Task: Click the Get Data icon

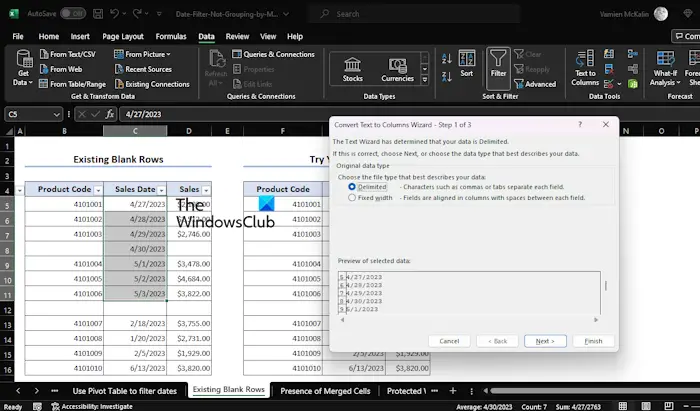Action: (x=23, y=68)
